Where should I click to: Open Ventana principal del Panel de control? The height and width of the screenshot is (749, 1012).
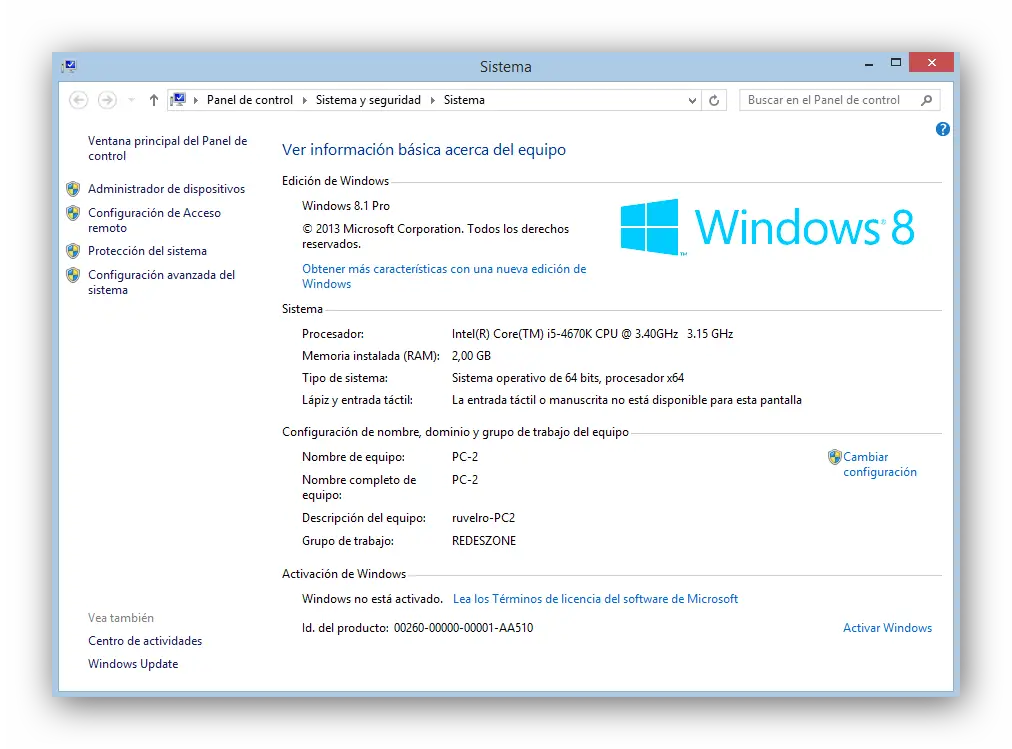(168, 148)
